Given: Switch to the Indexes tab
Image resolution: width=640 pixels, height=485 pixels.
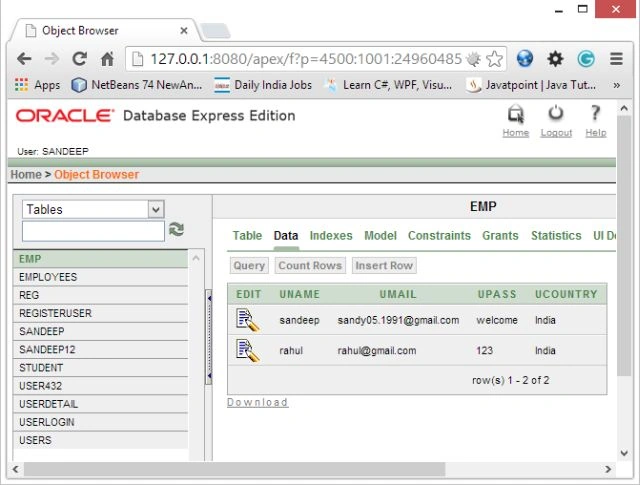Looking at the screenshot, I should (x=331, y=236).
